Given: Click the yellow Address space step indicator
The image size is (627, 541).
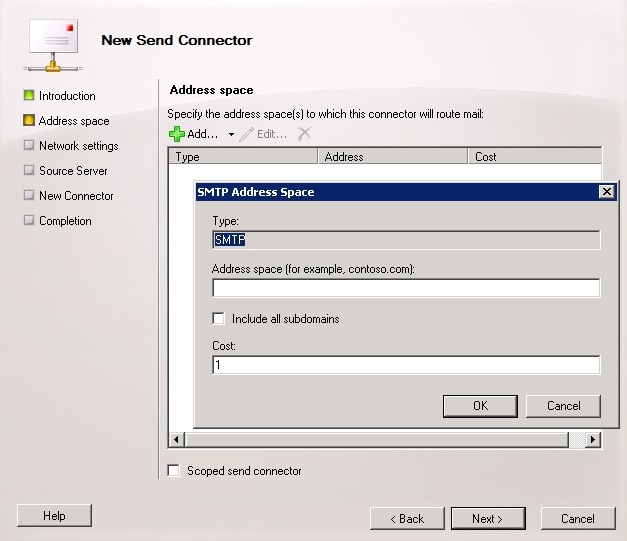Looking at the screenshot, I should (x=29, y=120).
